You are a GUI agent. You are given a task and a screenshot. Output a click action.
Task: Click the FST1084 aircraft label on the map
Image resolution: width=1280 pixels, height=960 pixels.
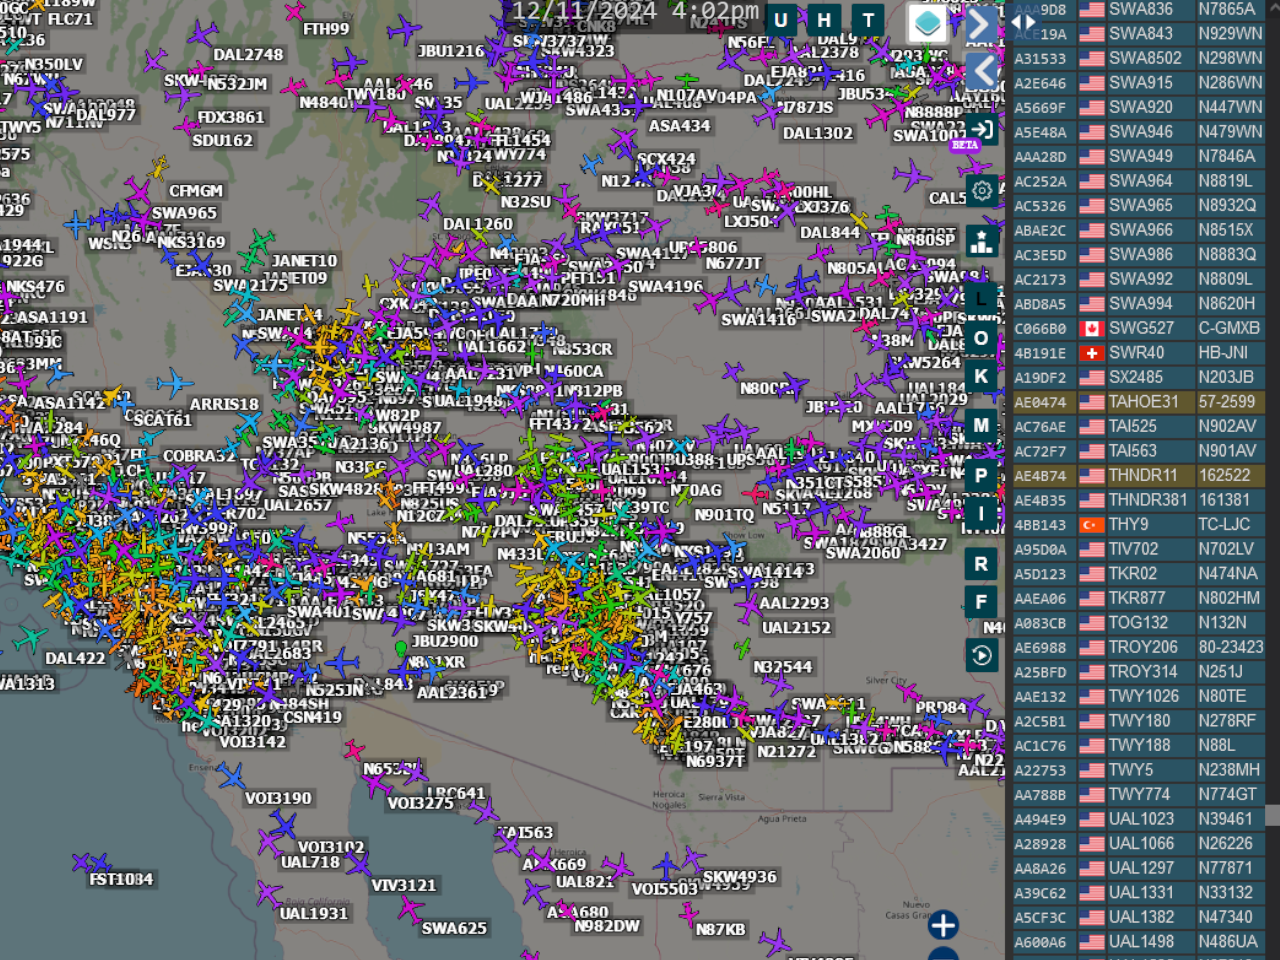[x=121, y=879]
